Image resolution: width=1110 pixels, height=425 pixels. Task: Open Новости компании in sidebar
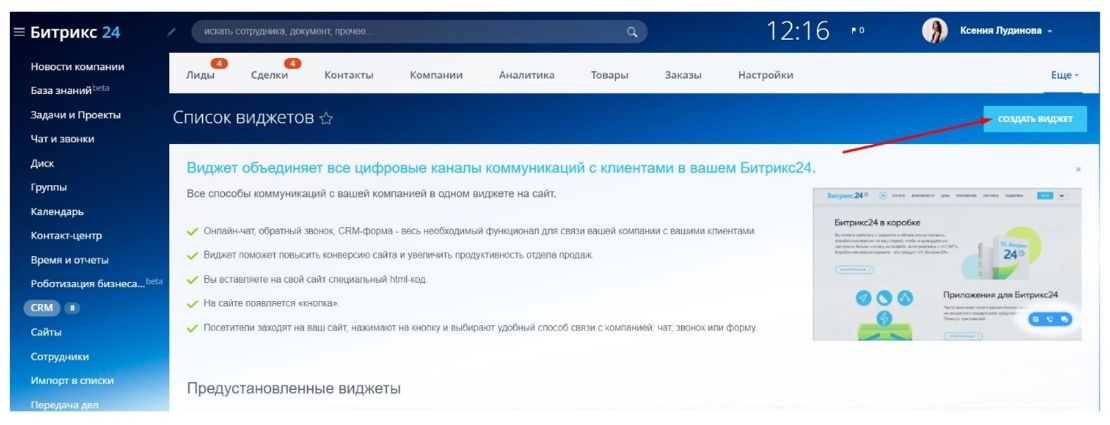pyautogui.click(x=78, y=67)
